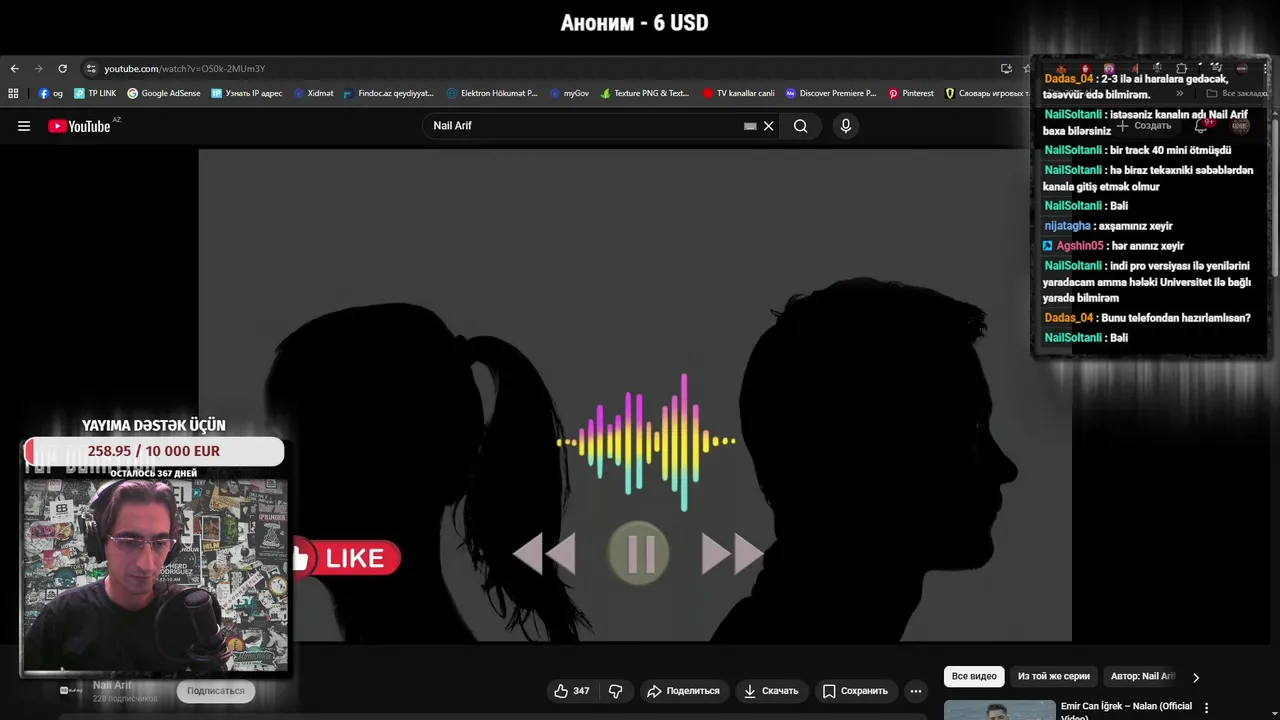Open the Xidmət bookmark
The height and width of the screenshot is (720, 1280).
[314, 93]
